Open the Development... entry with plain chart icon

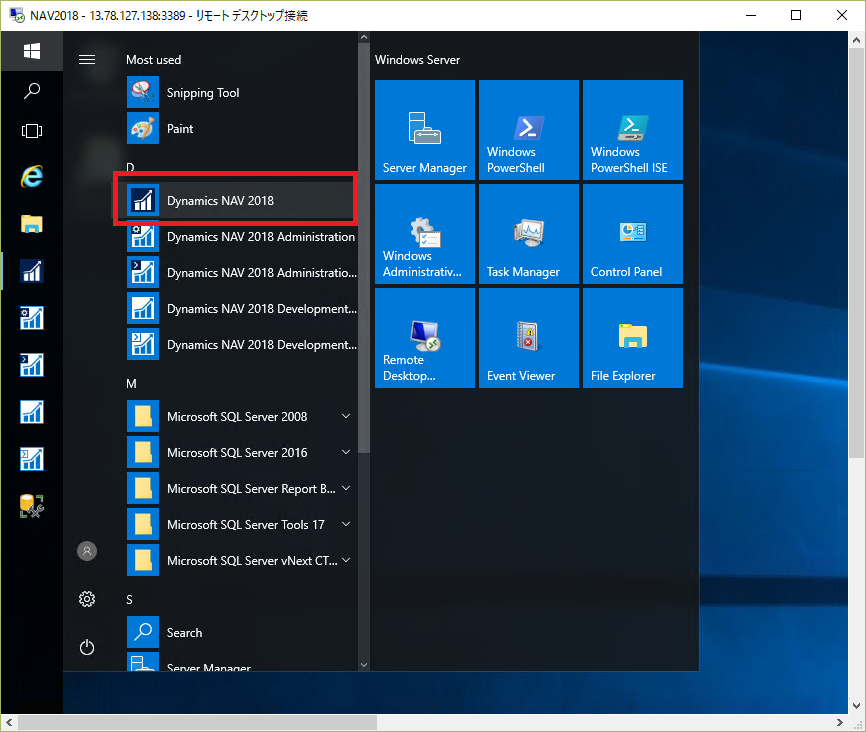point(242,308)
